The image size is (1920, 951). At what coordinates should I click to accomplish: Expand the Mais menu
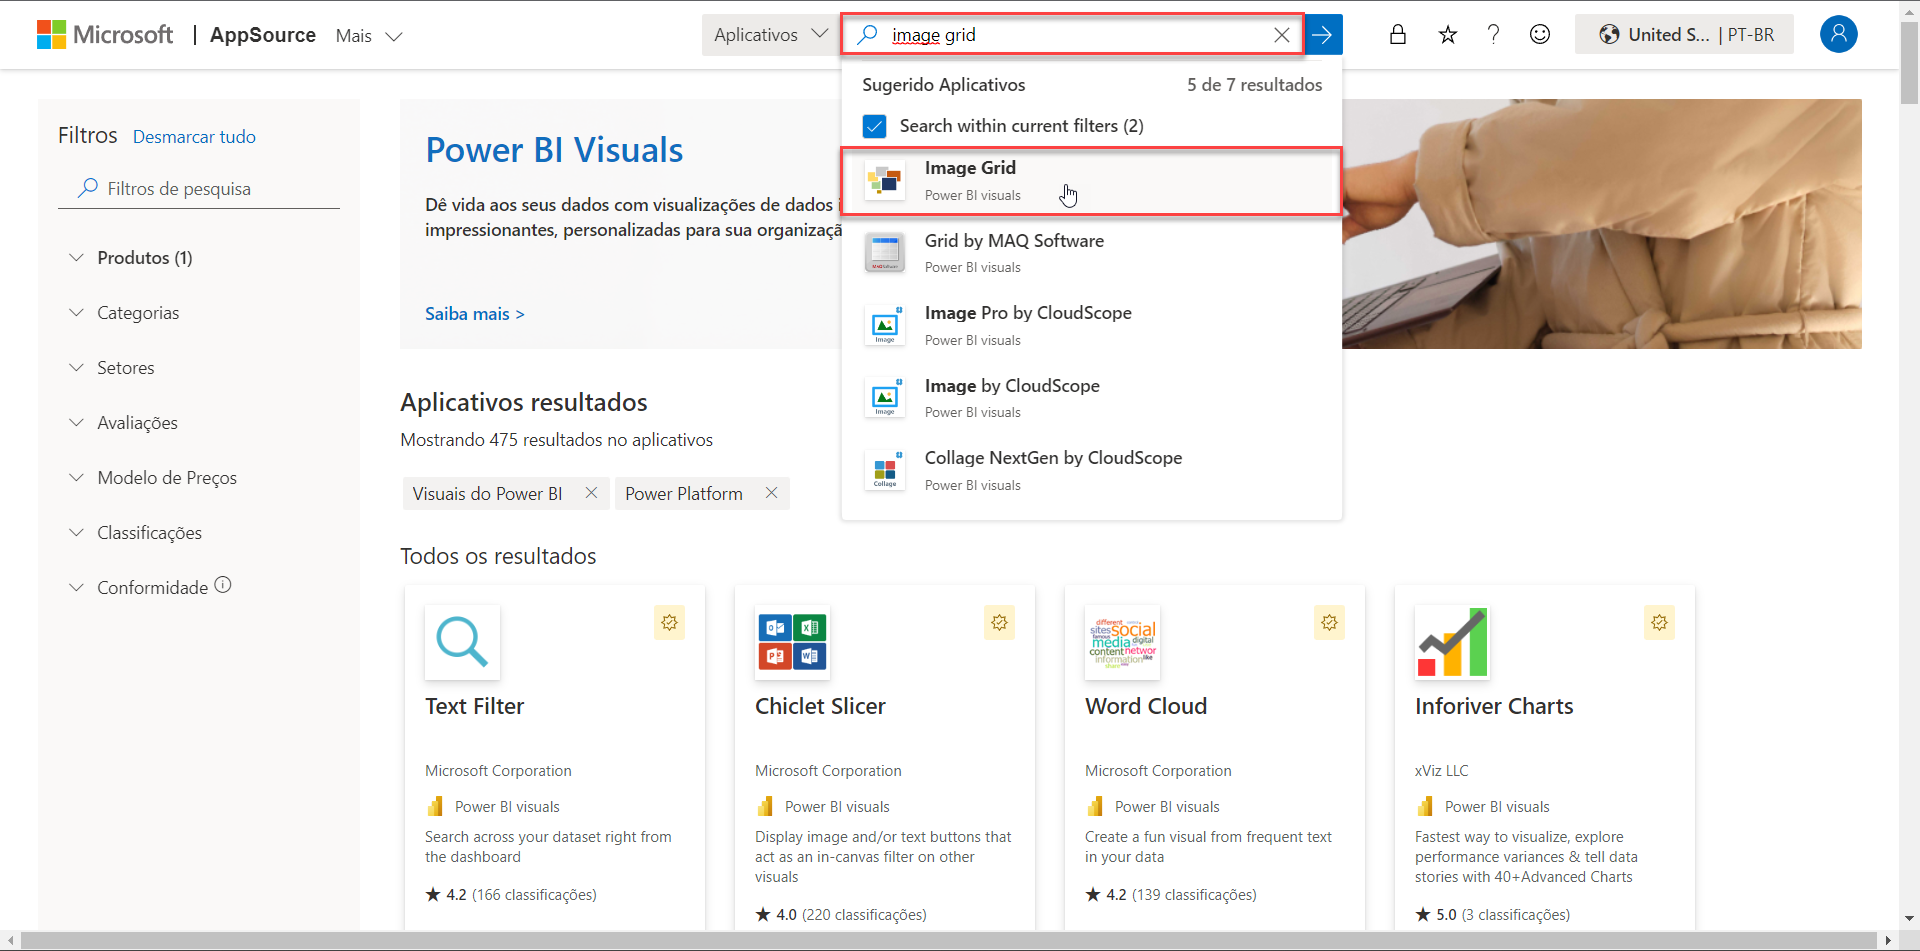(x=369, y=36)
